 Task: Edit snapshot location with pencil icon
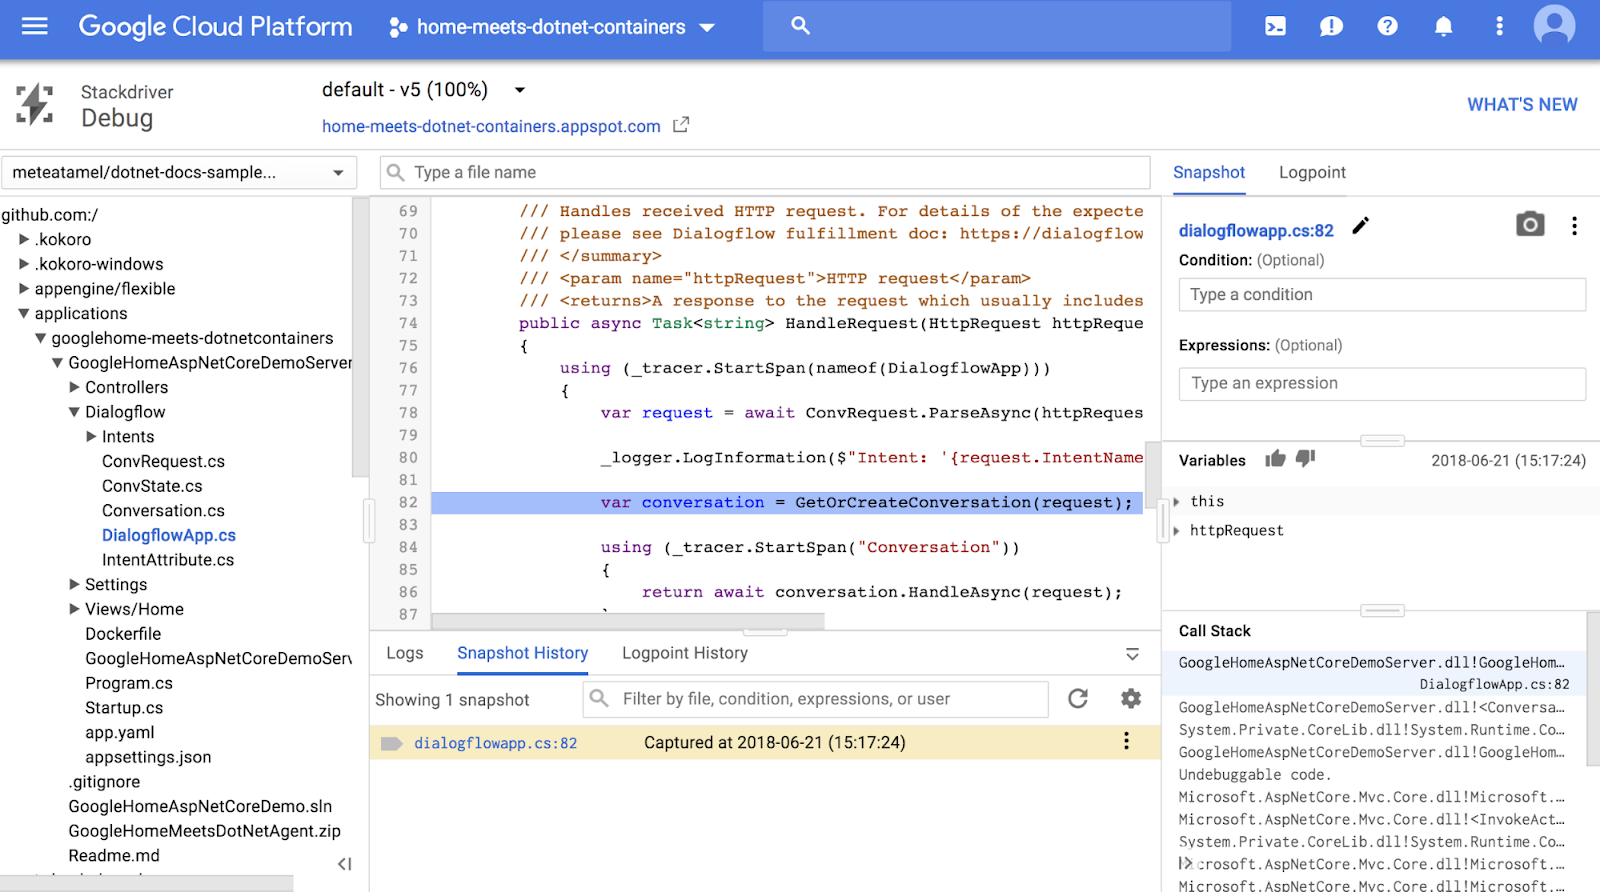[x=1360, y=226]
